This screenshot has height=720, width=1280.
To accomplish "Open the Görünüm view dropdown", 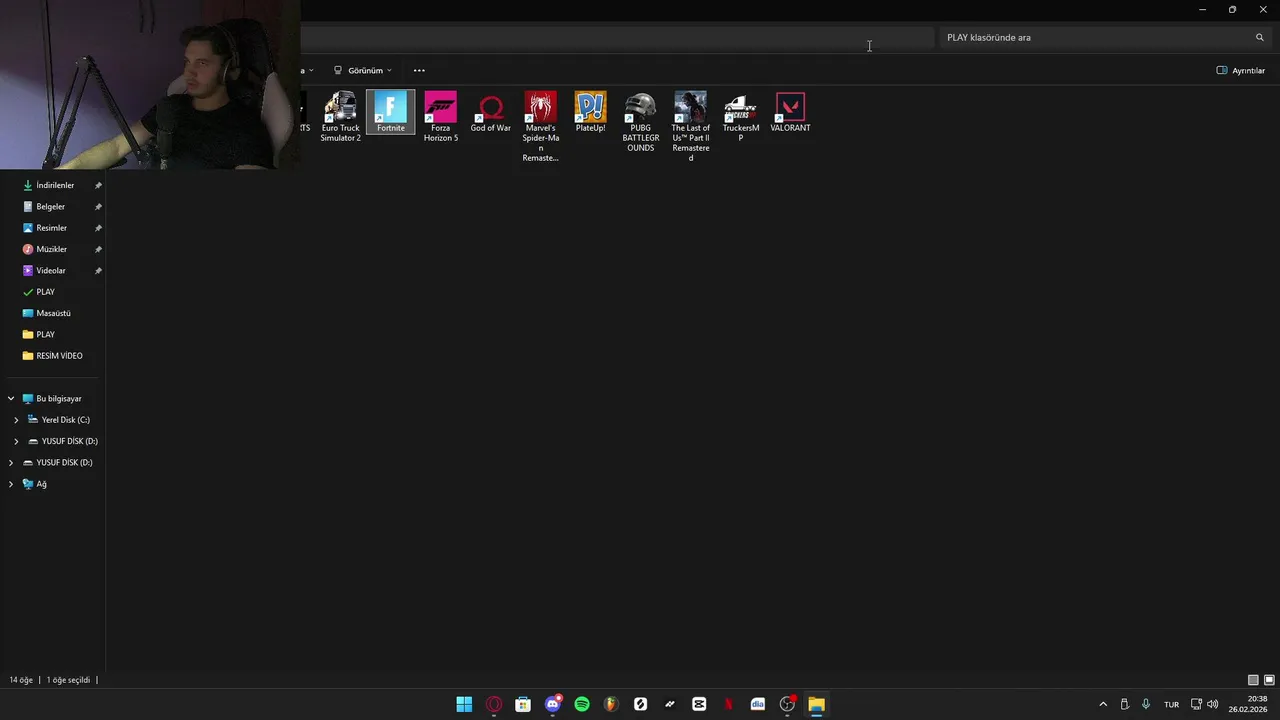I will tap(362, 70).
